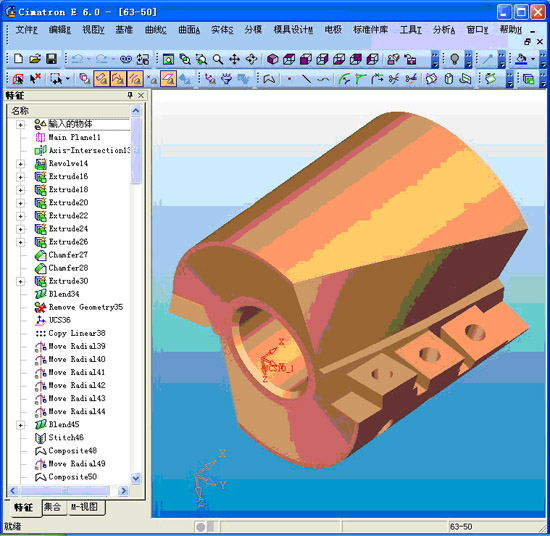Pin the feature panel with the pushpin
The width and height of the screenshot is (550, 536).
click(130, 95)
